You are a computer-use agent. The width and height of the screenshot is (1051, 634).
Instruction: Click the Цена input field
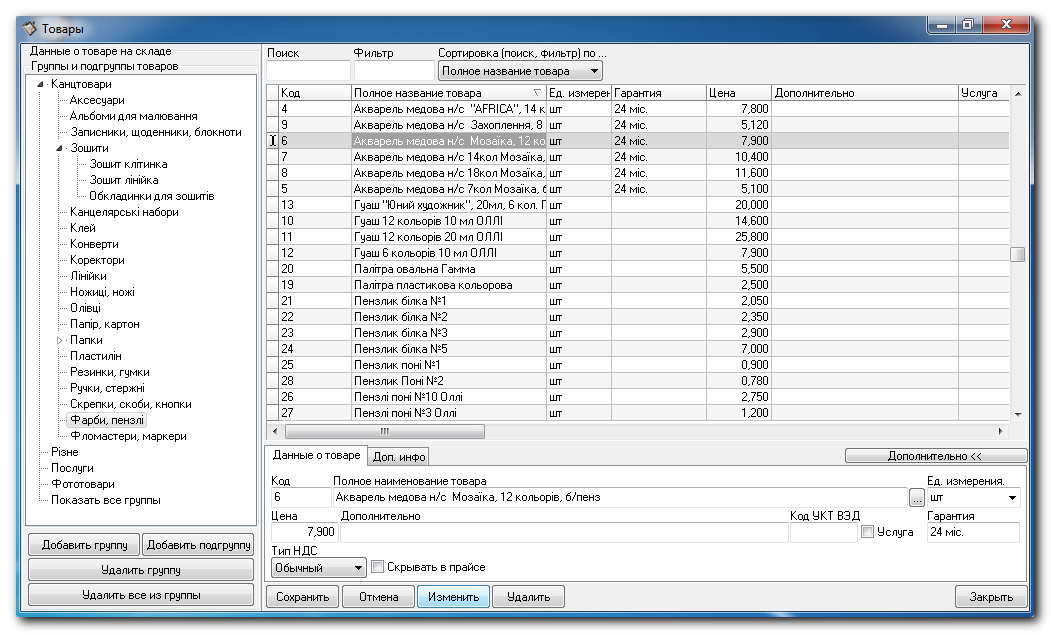pos(304,532)
